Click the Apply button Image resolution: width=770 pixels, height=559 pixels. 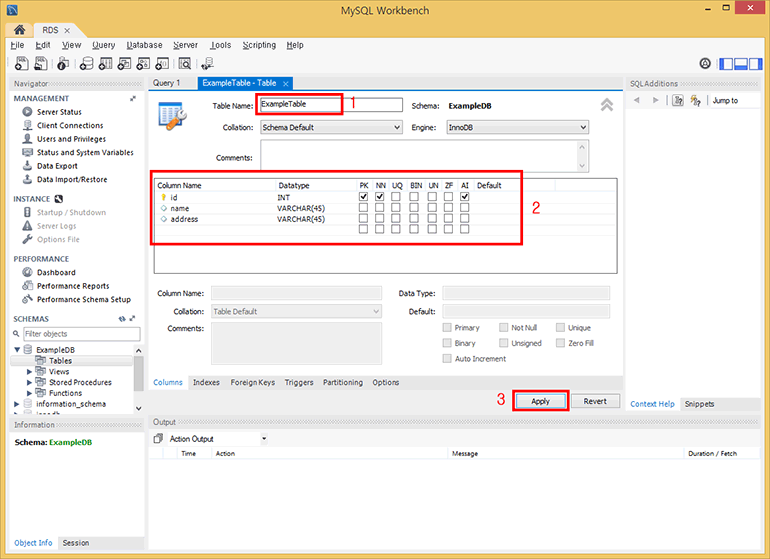point(540,401)
